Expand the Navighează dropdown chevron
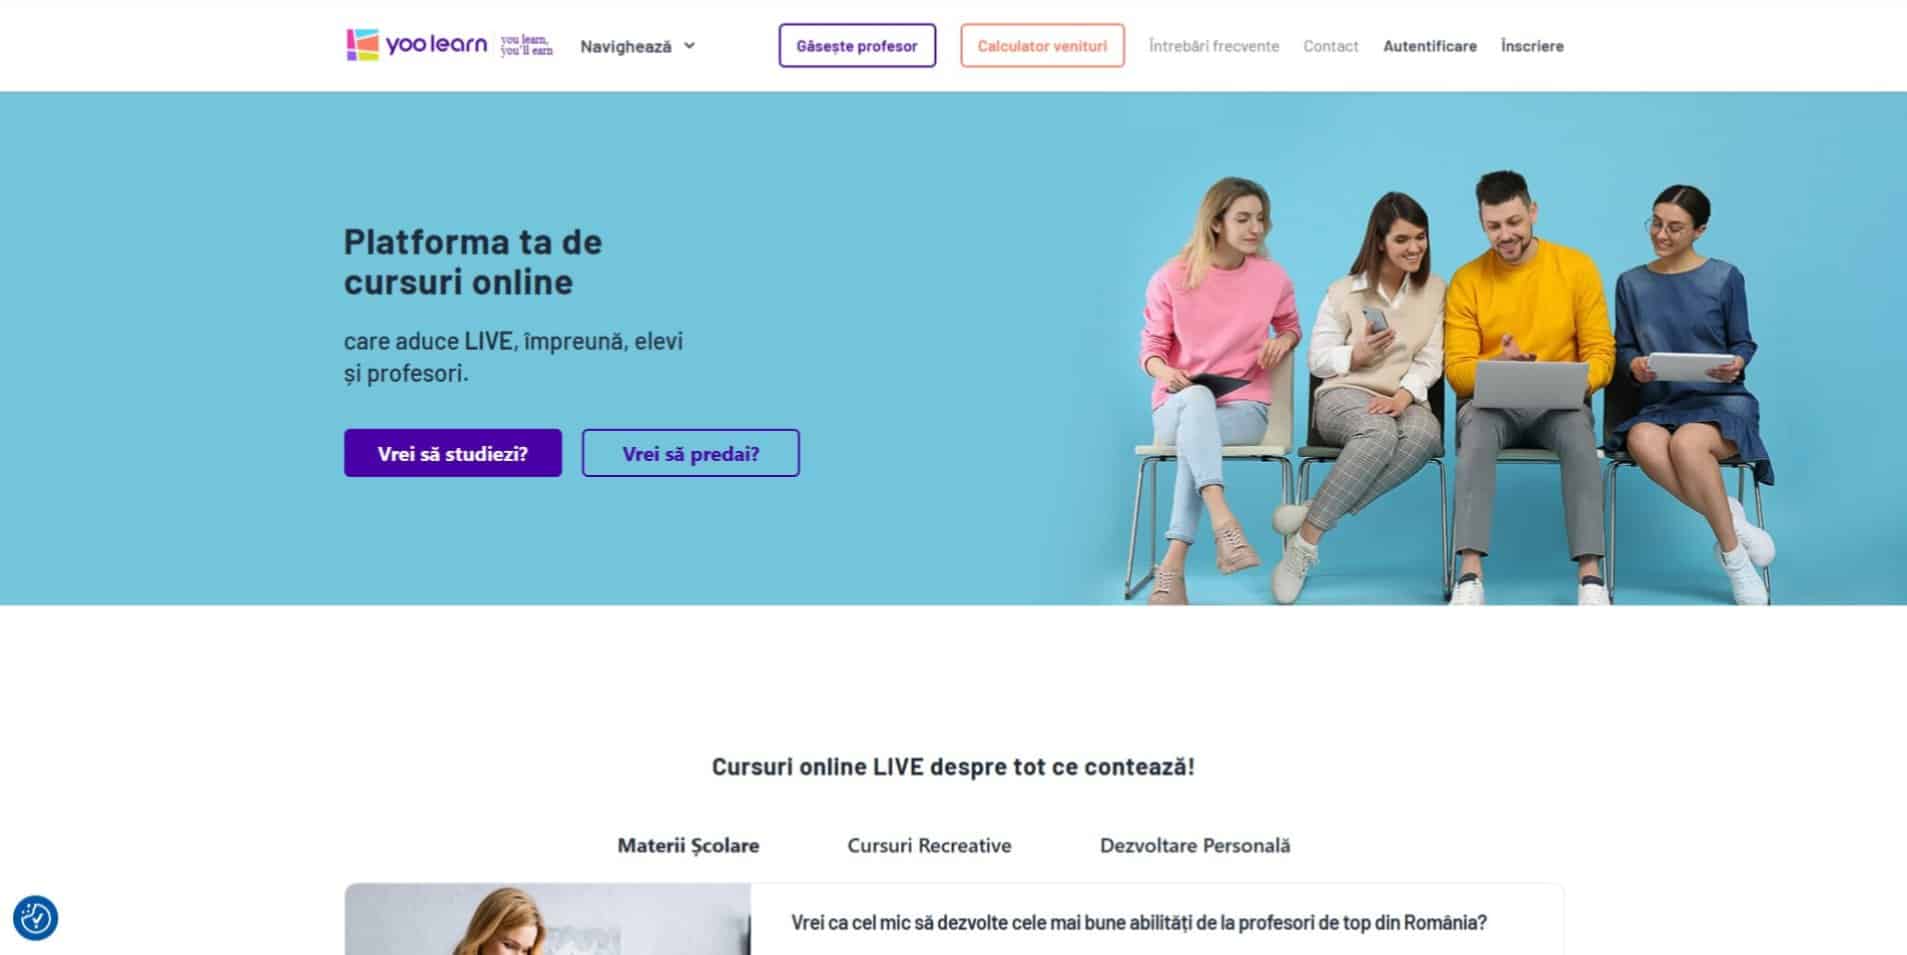This screenshot has height=955, width=1907. 689,46
